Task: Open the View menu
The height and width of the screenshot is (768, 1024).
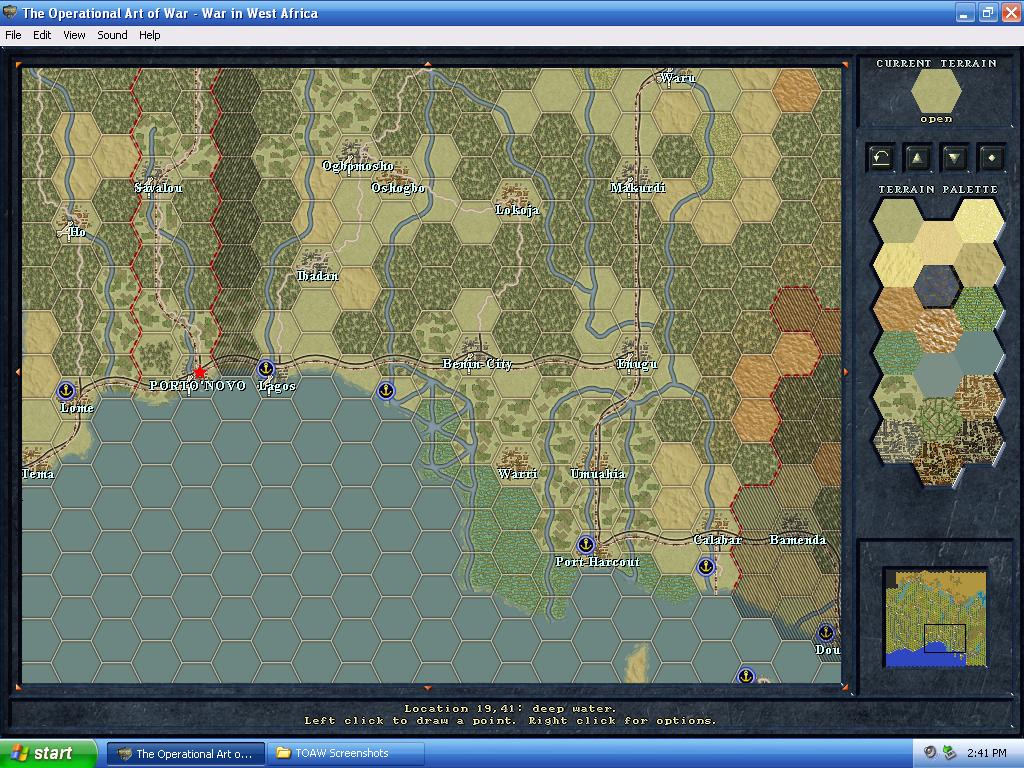Action: point(74,35)
